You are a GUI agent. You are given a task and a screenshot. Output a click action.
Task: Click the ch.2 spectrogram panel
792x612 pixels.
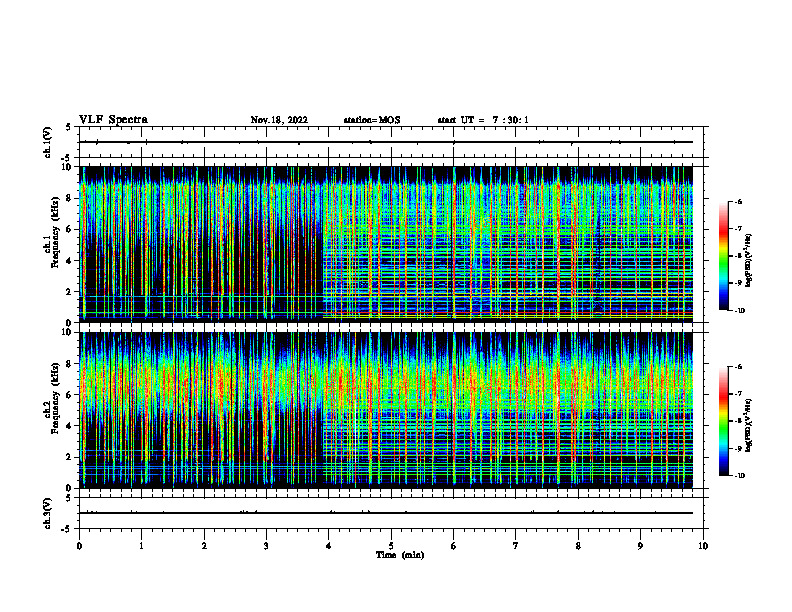coord(386,410)
